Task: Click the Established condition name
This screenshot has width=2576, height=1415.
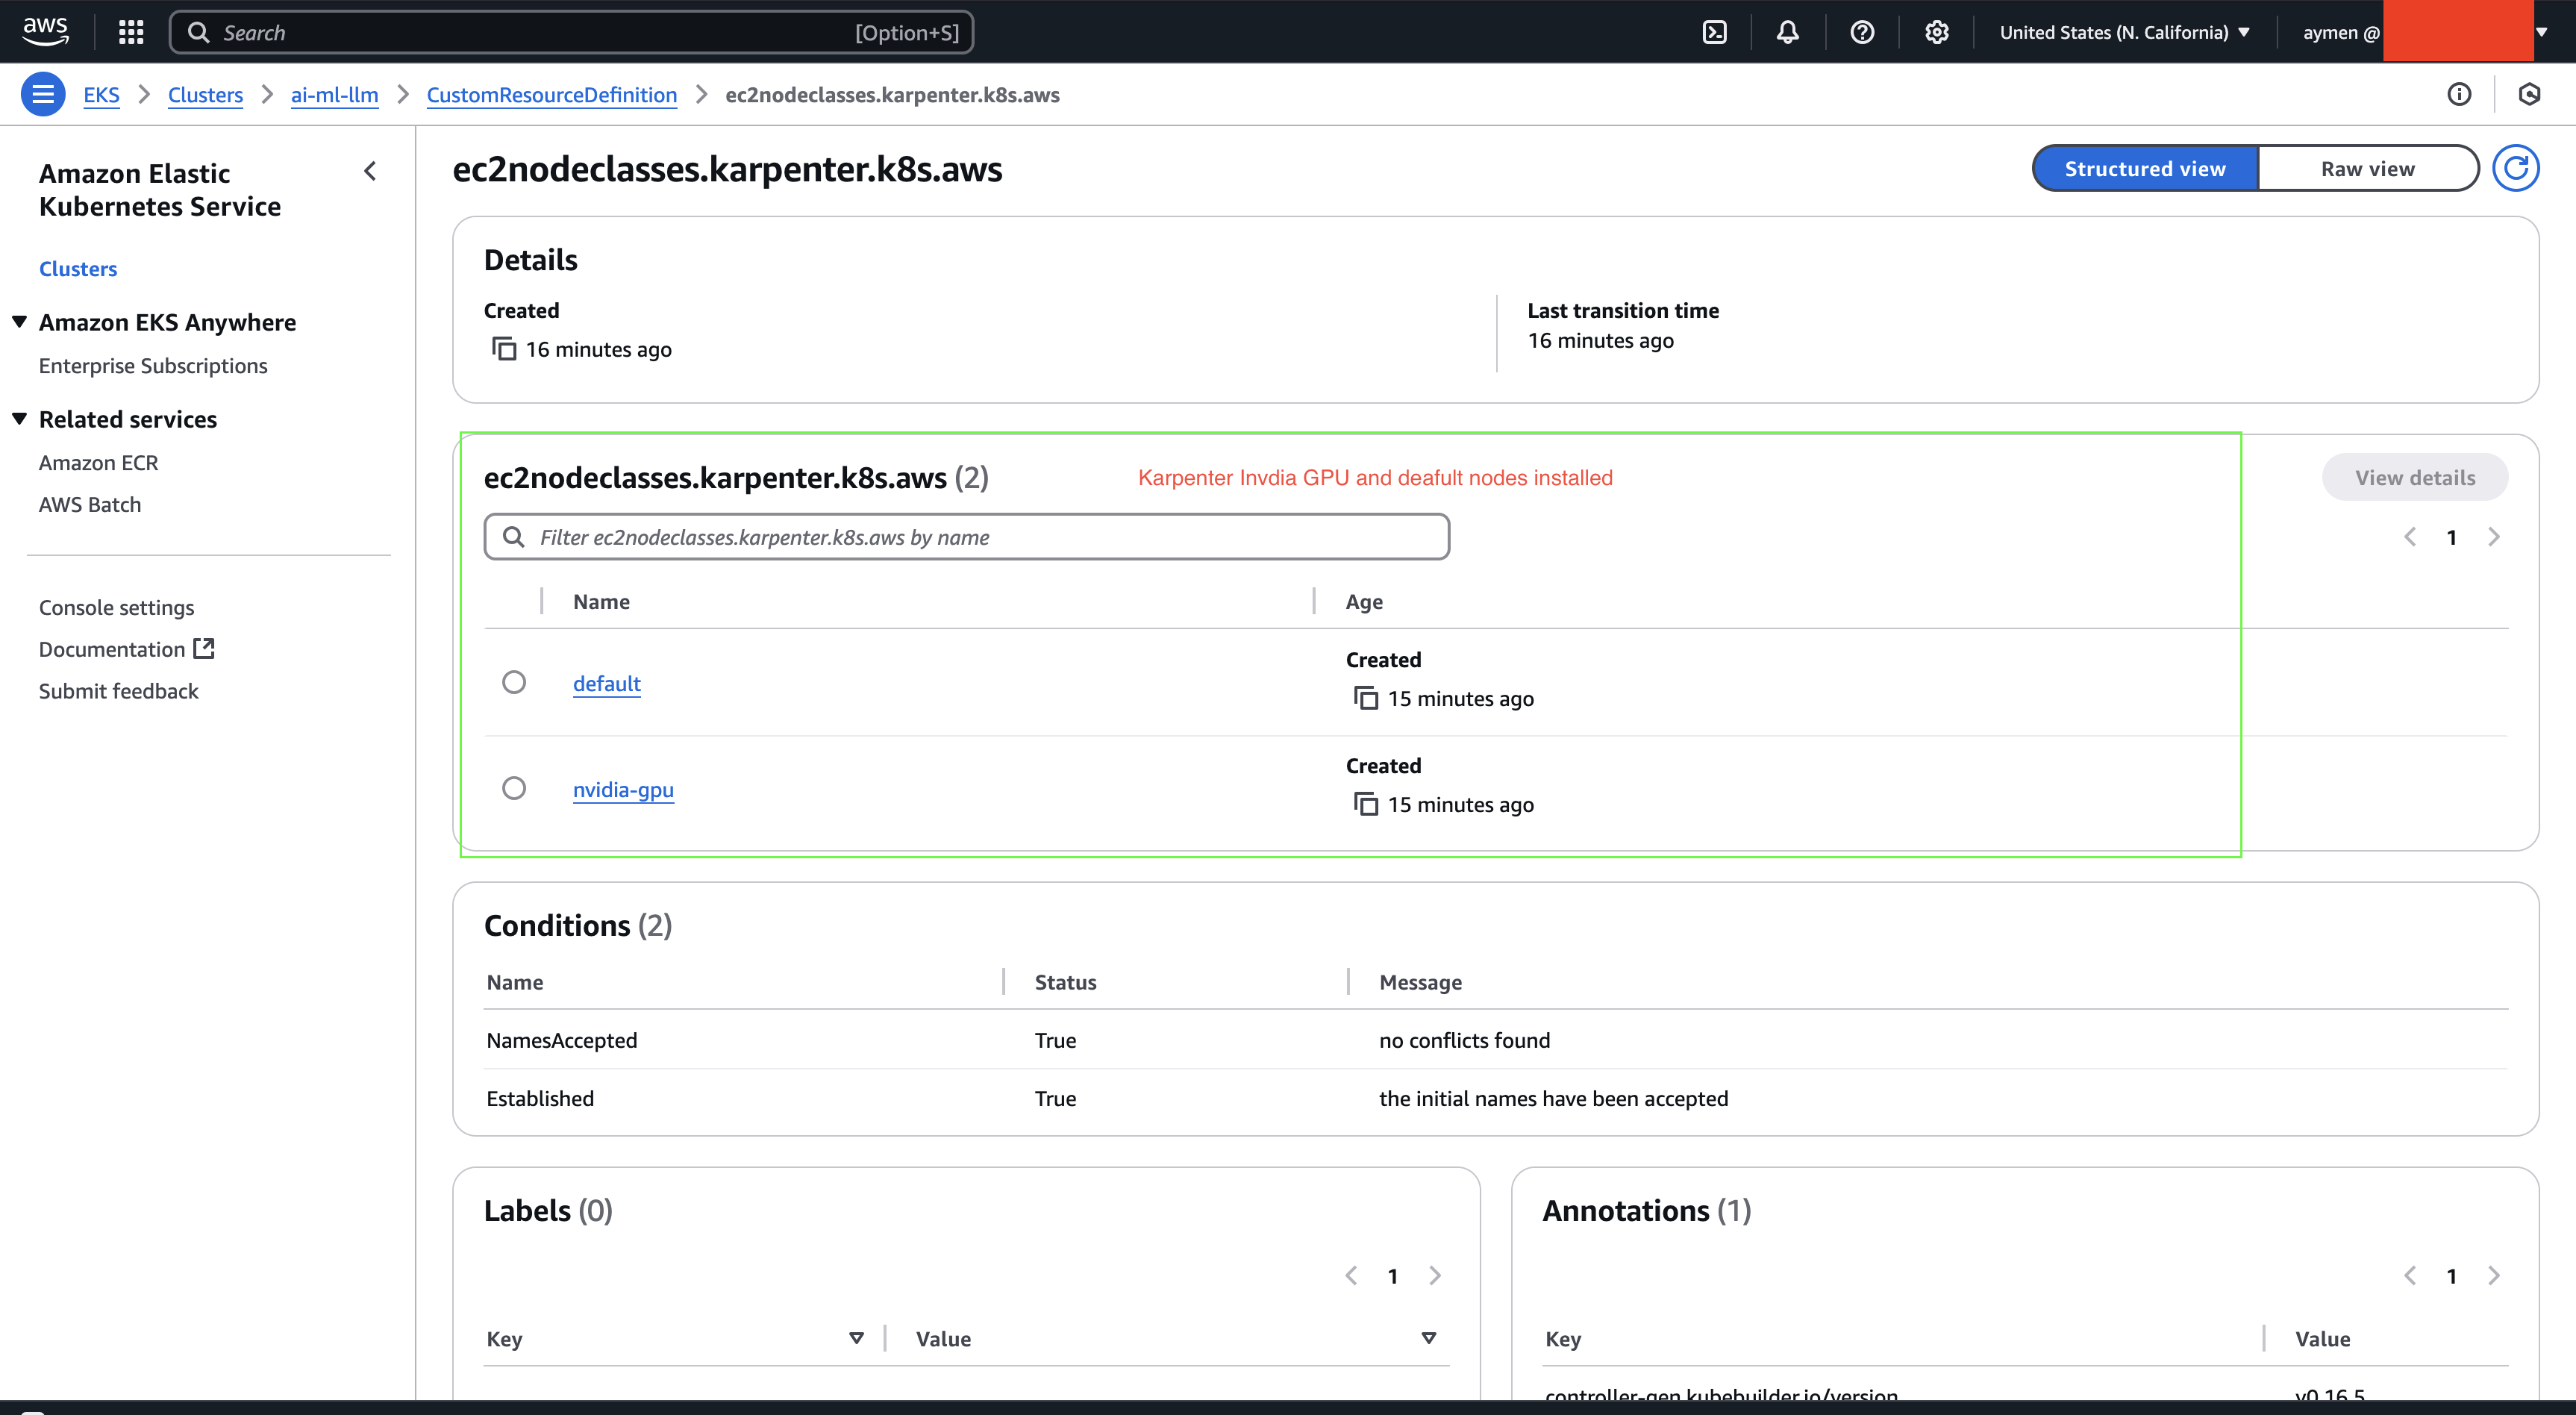Action: [540, 1098]
